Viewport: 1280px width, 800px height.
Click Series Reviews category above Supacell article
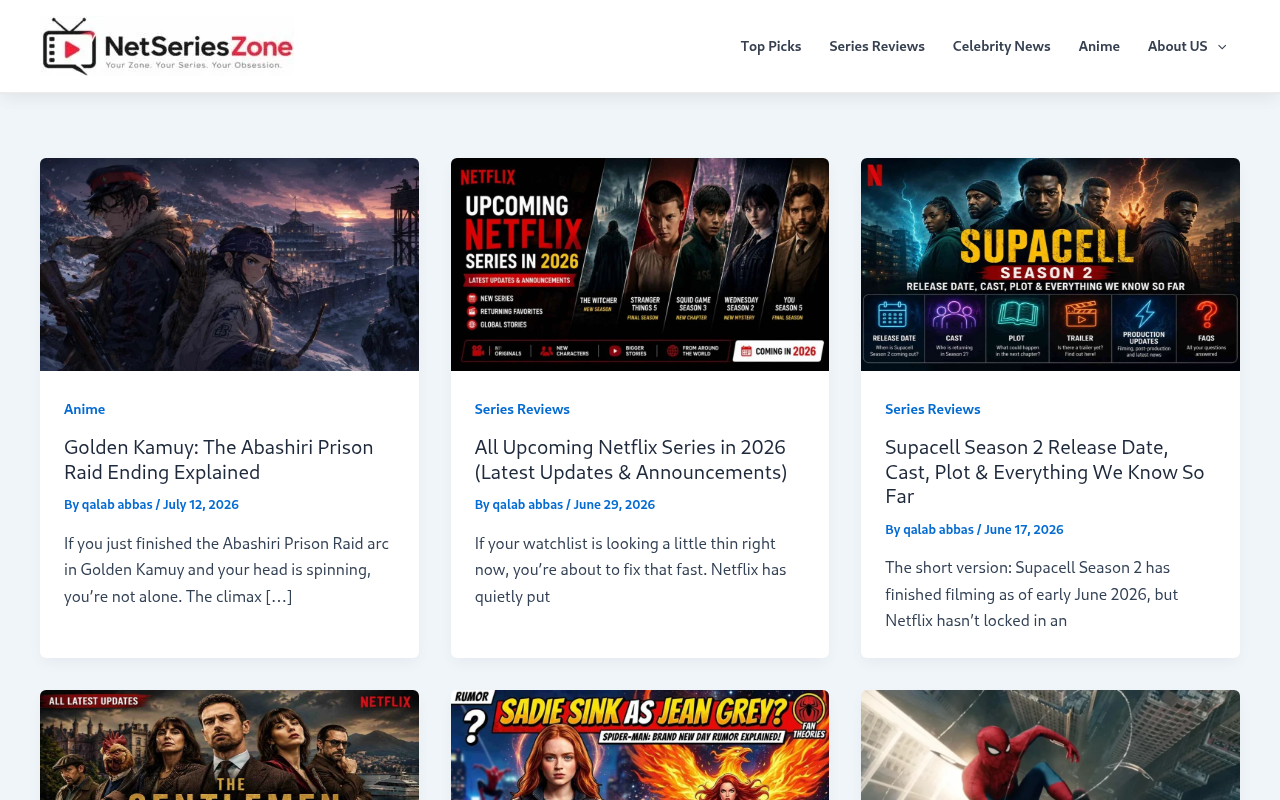click(932, 409)
